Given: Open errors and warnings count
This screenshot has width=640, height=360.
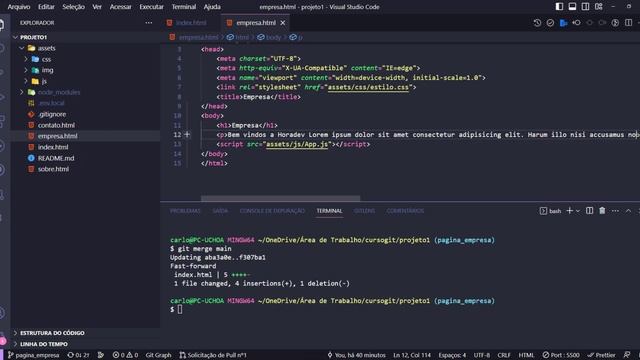Looking at the screenshot, I should click(125, 355).
